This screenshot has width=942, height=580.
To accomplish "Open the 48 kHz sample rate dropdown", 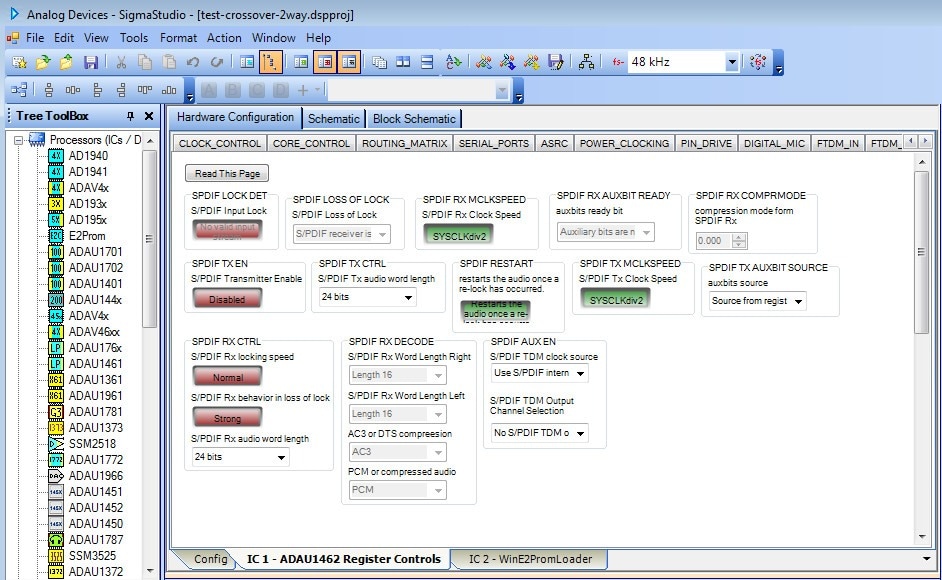I will (x=732, y=62).
